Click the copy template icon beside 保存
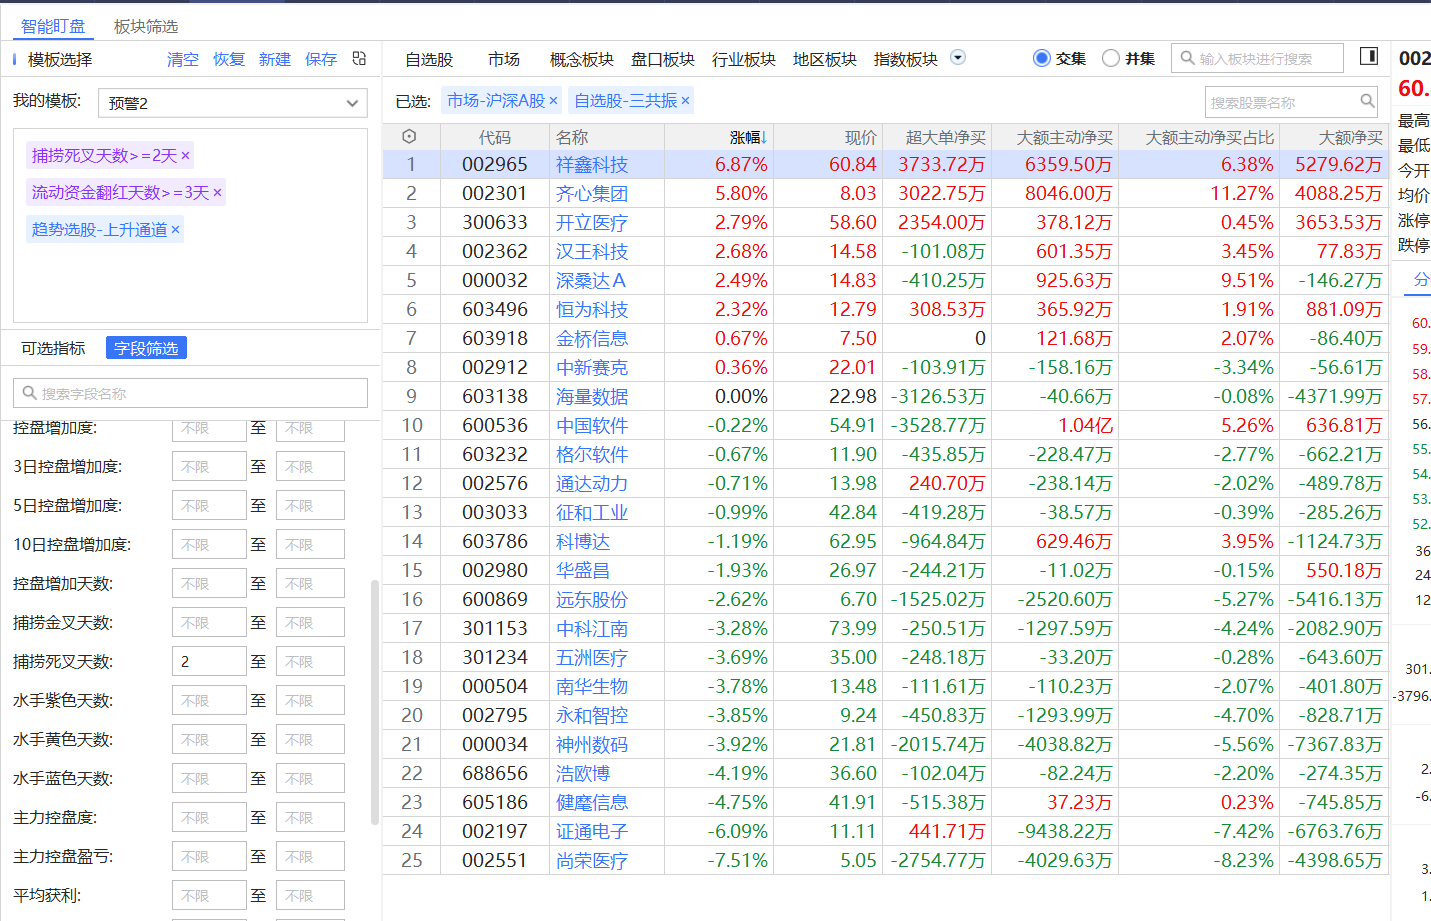 (x=360, y=59)
